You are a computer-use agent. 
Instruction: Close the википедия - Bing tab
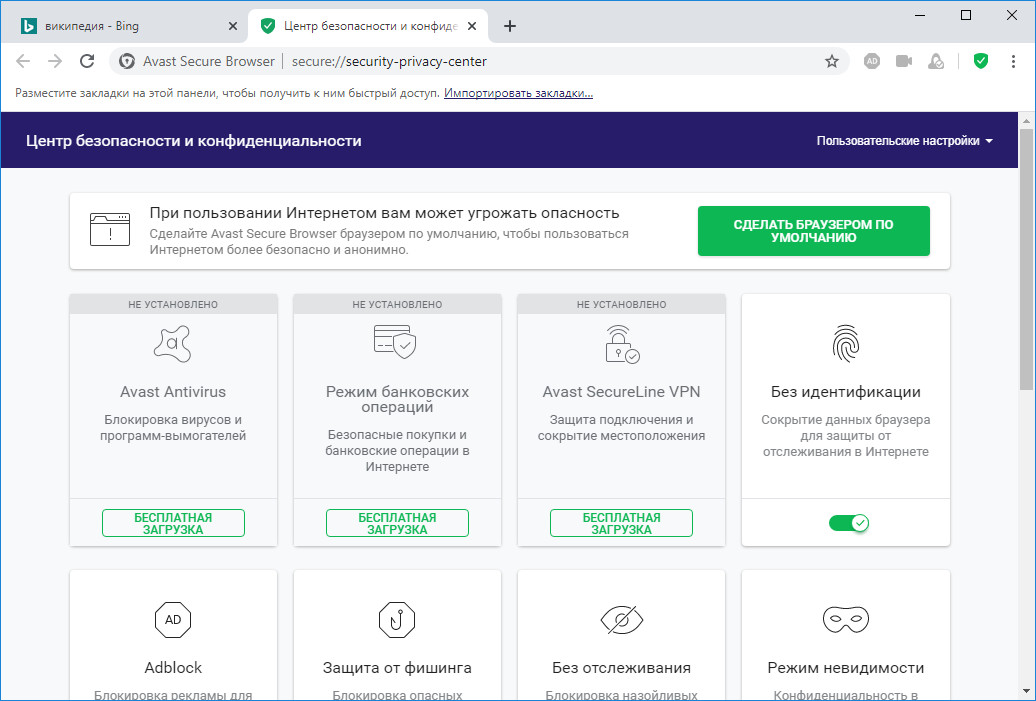click(x=233, y=26)
